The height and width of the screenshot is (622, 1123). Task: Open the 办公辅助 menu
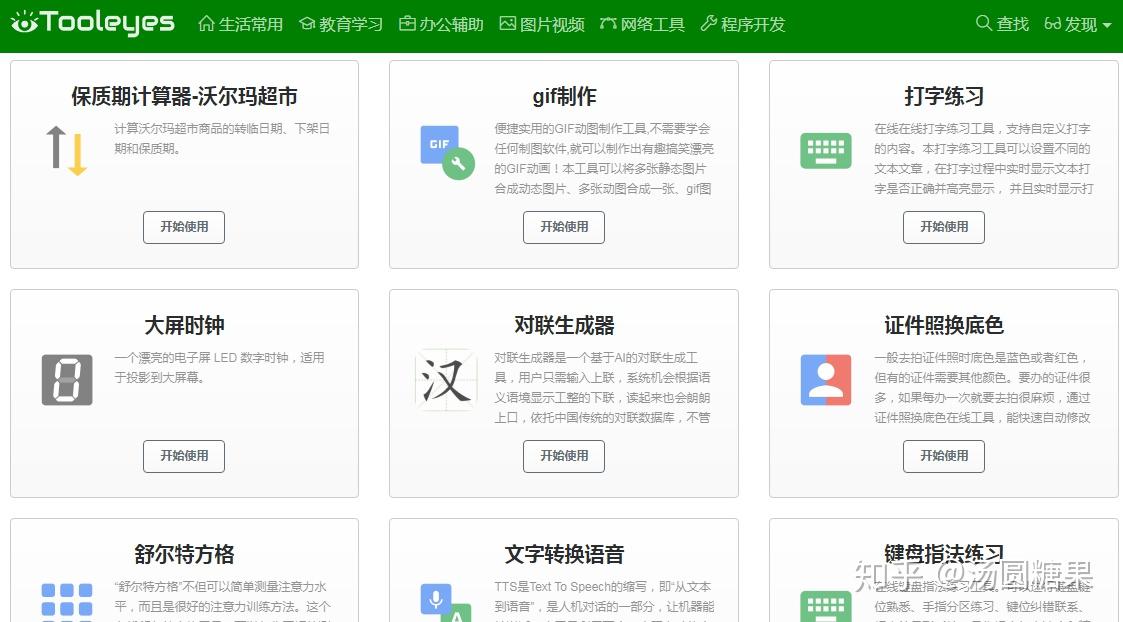[441, 24]
